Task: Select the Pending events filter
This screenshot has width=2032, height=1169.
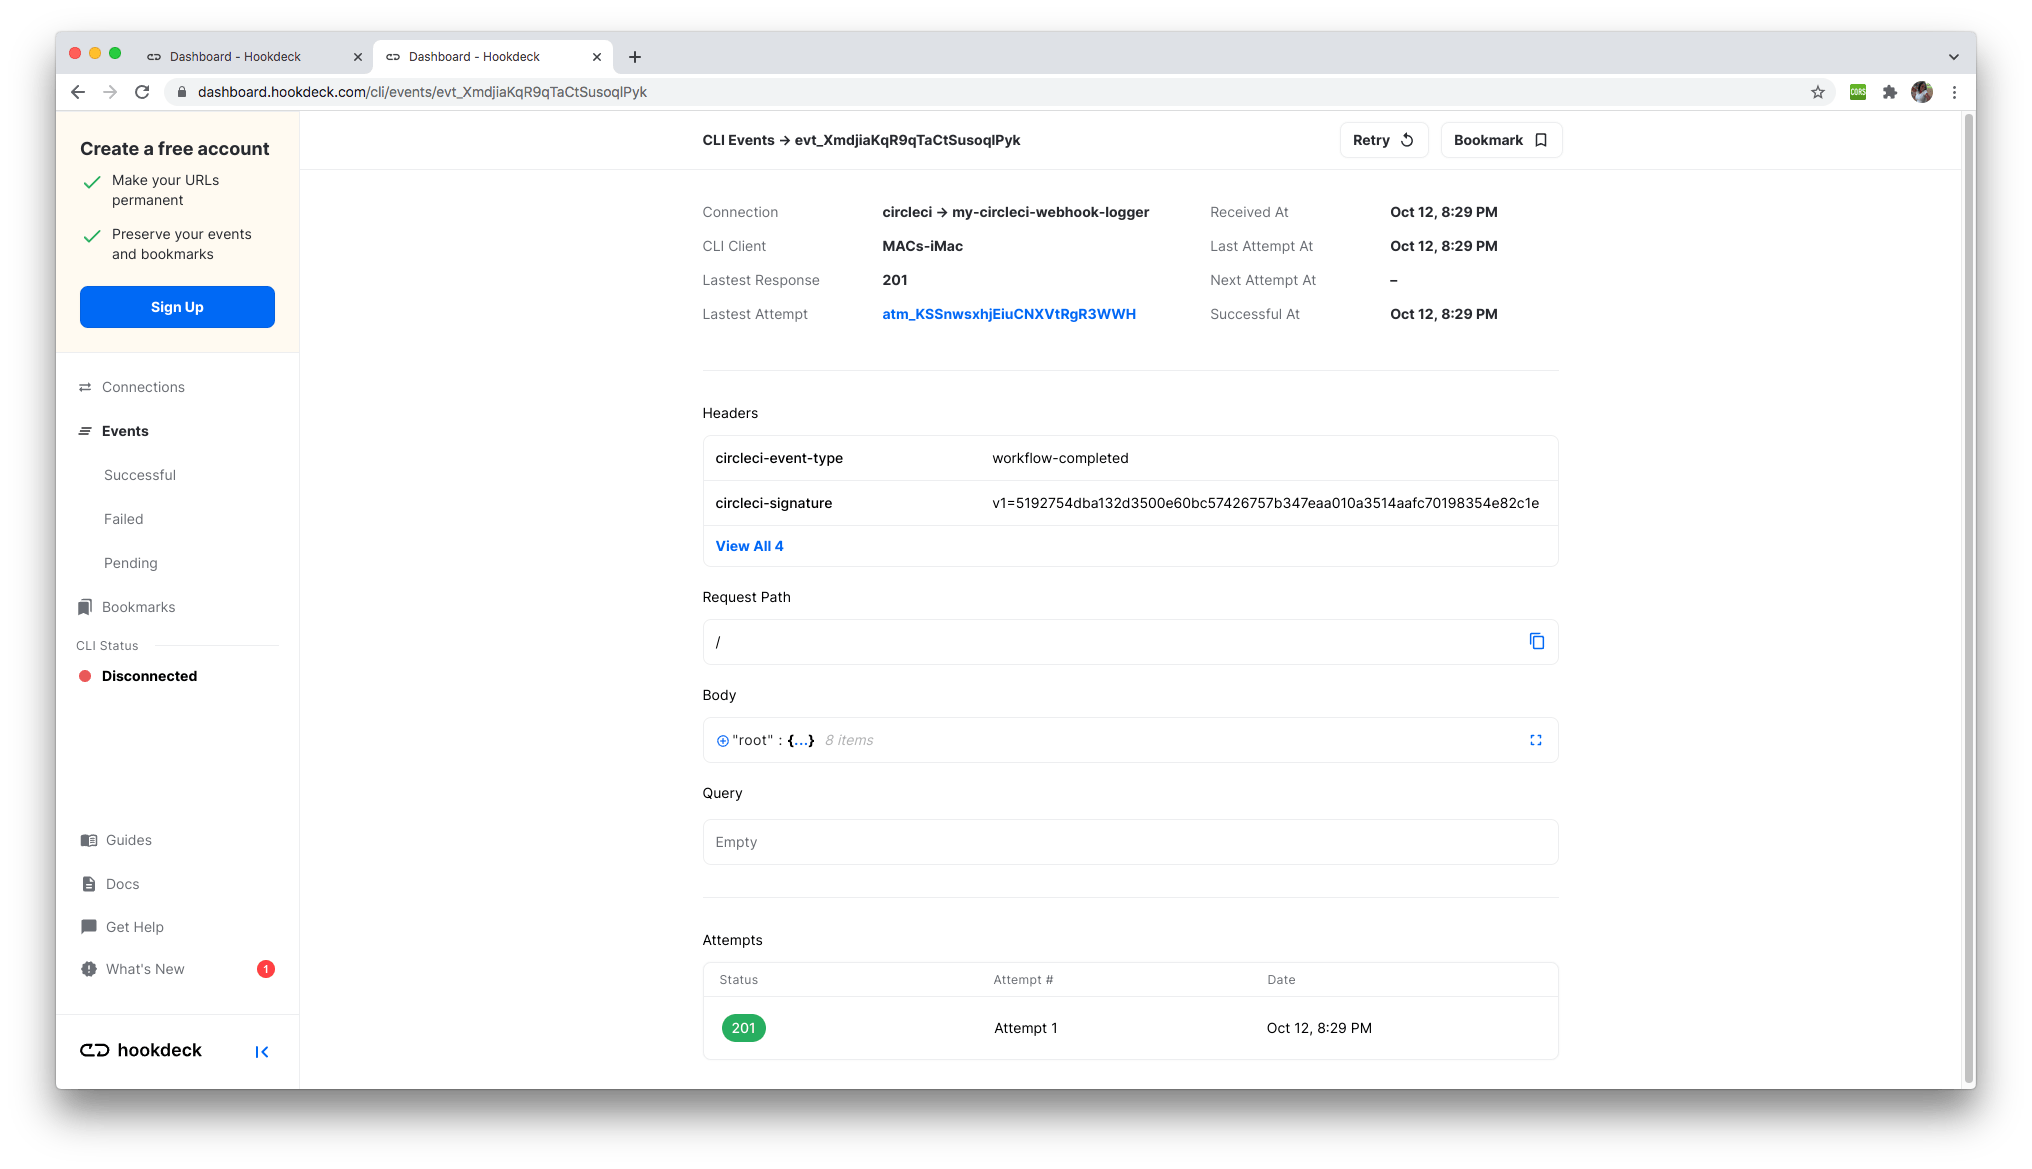Action: coord(131,563)
